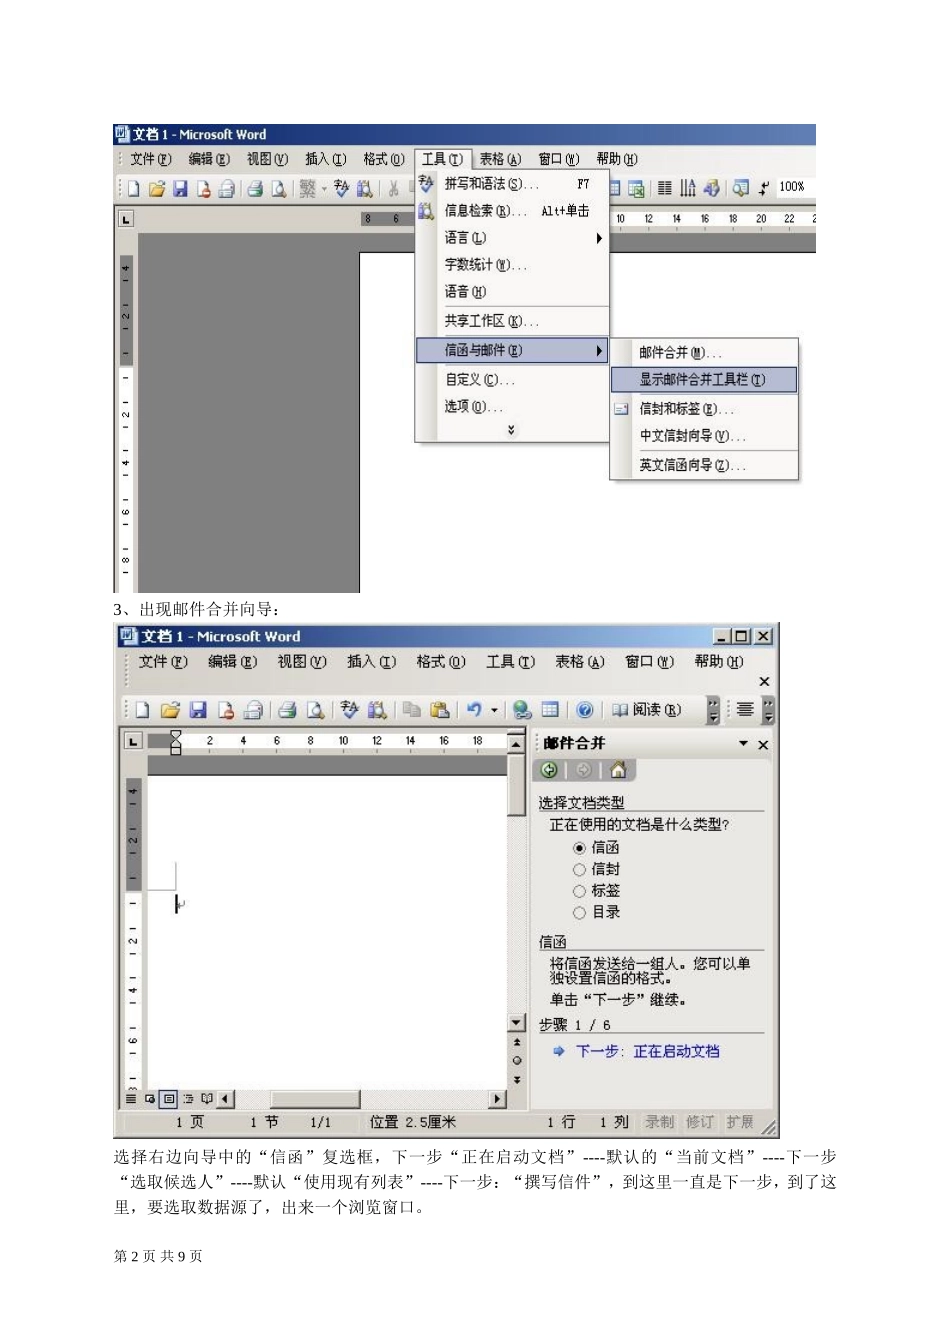Open 邮件合并 task pane dropdown arrow
This screenshot has width=950, height=1344.
743,744
